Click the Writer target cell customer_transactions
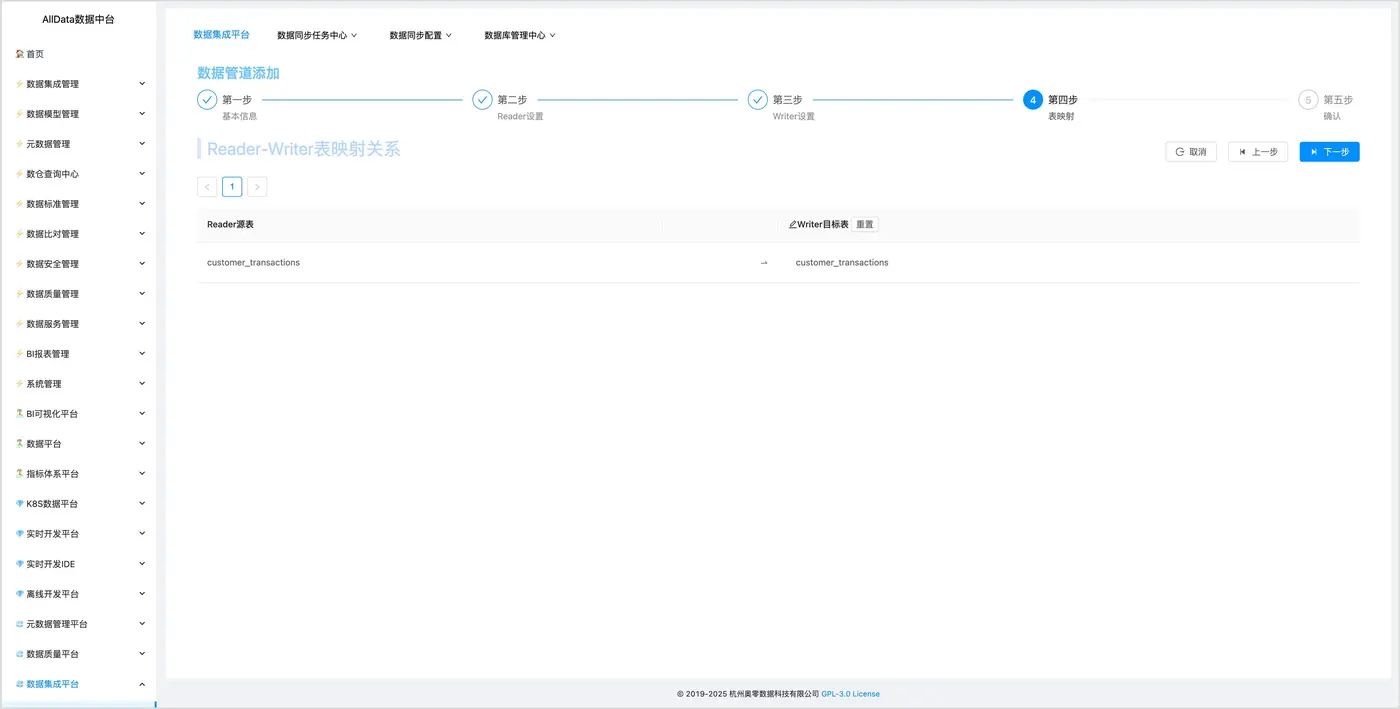This screenshot has height=709, width=1400. [842, 263]
